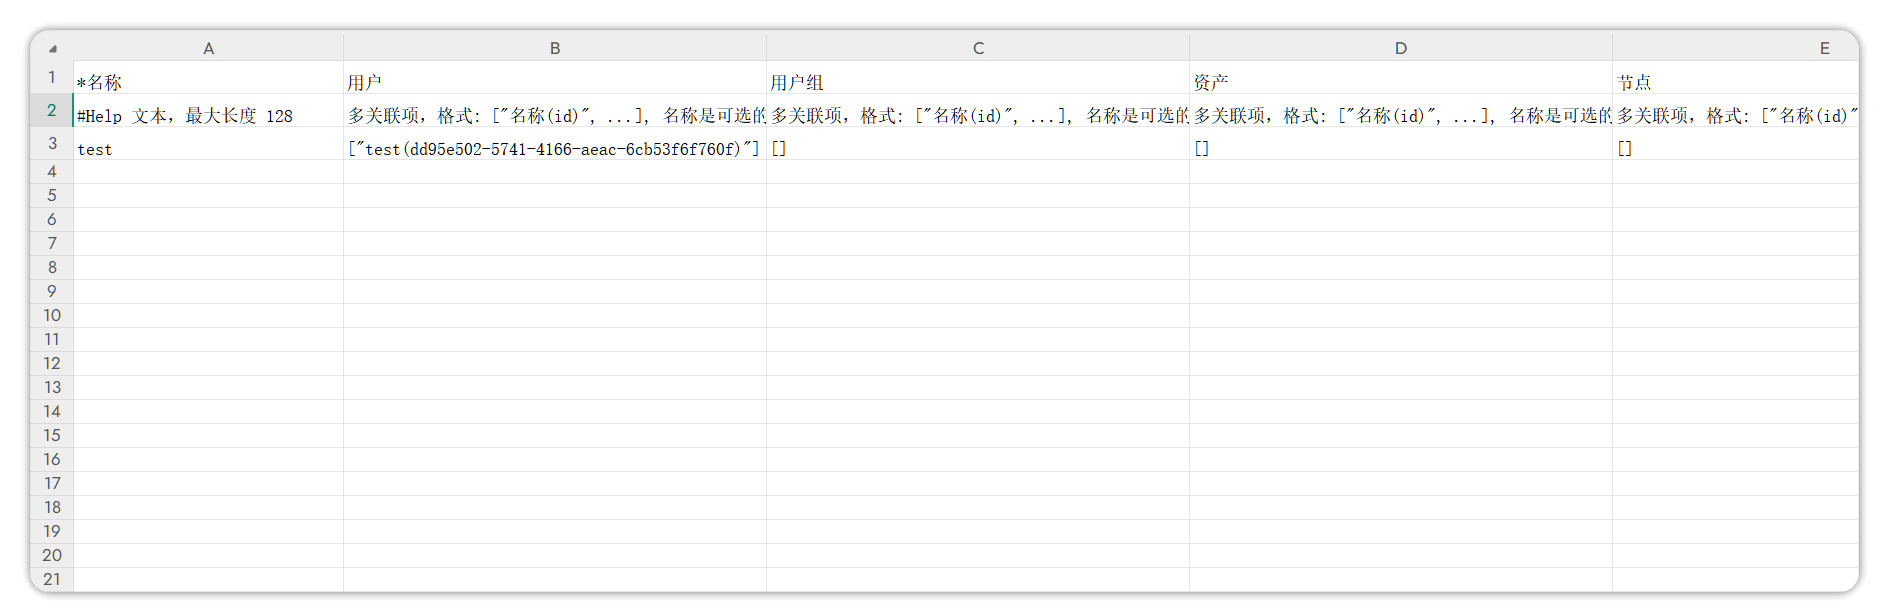The width and height of the screenshot is (1889, 612).
Task: Select column A header
Action: (x=208, y=48)
